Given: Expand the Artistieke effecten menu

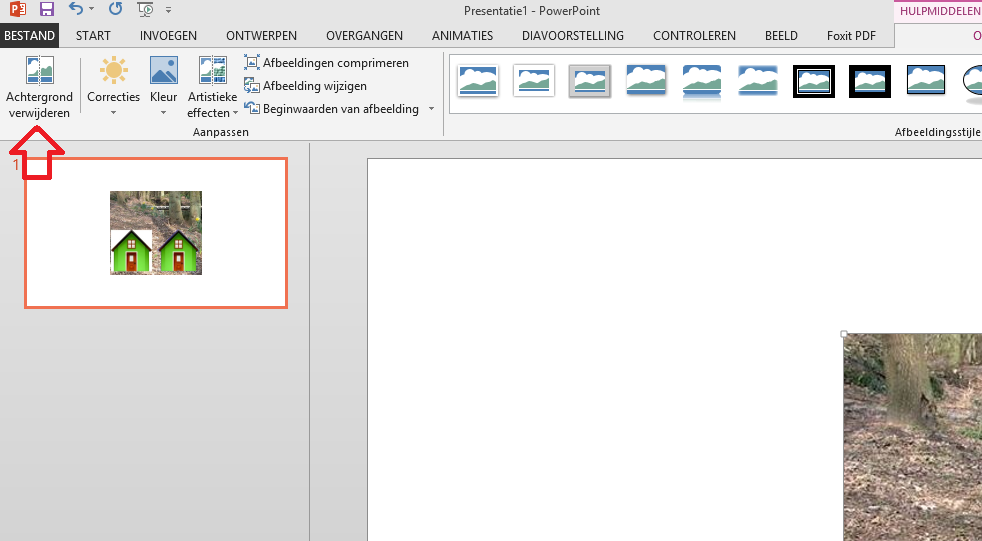Looking at the screenshot, I should point(212,87).
